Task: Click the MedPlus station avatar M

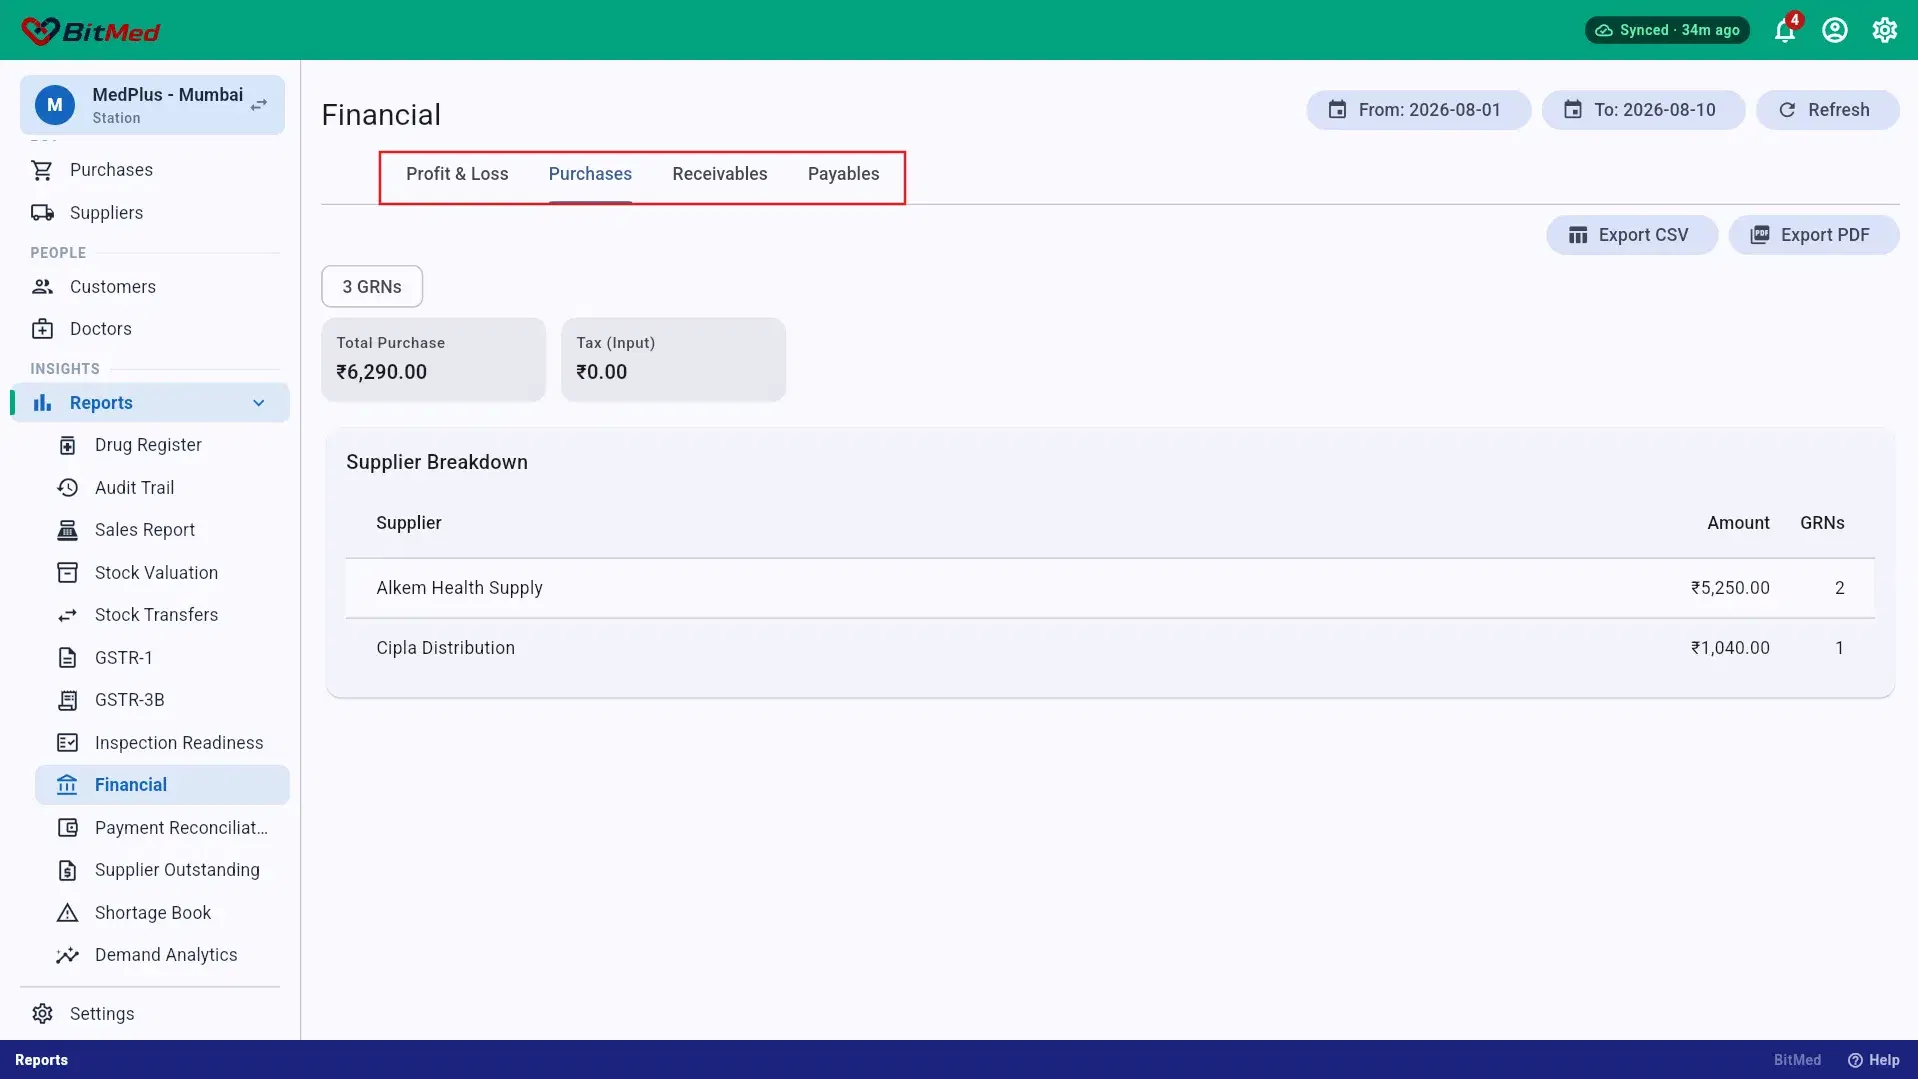Action: coord(55,105)
